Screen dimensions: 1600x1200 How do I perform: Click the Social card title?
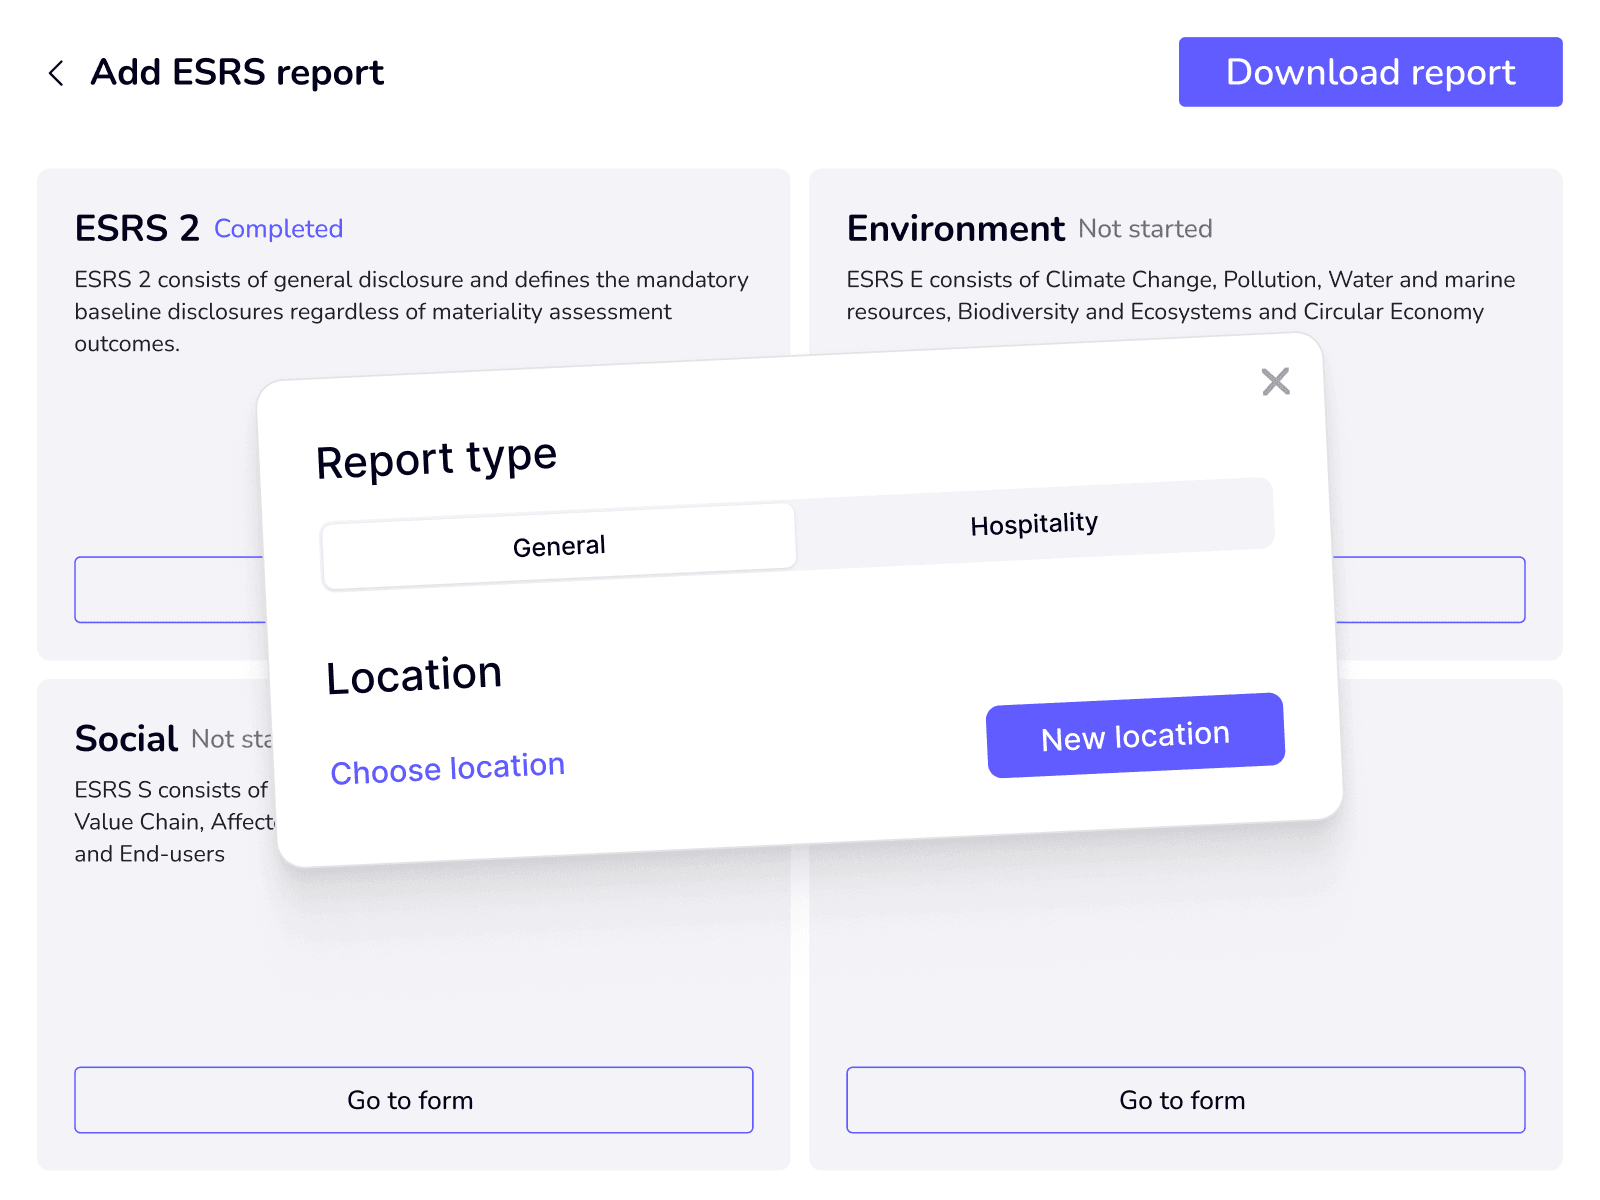point(126,739)
